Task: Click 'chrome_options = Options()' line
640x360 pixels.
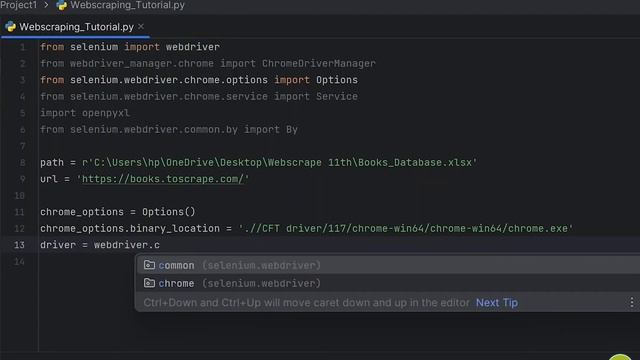Action: tap(118, 212)
